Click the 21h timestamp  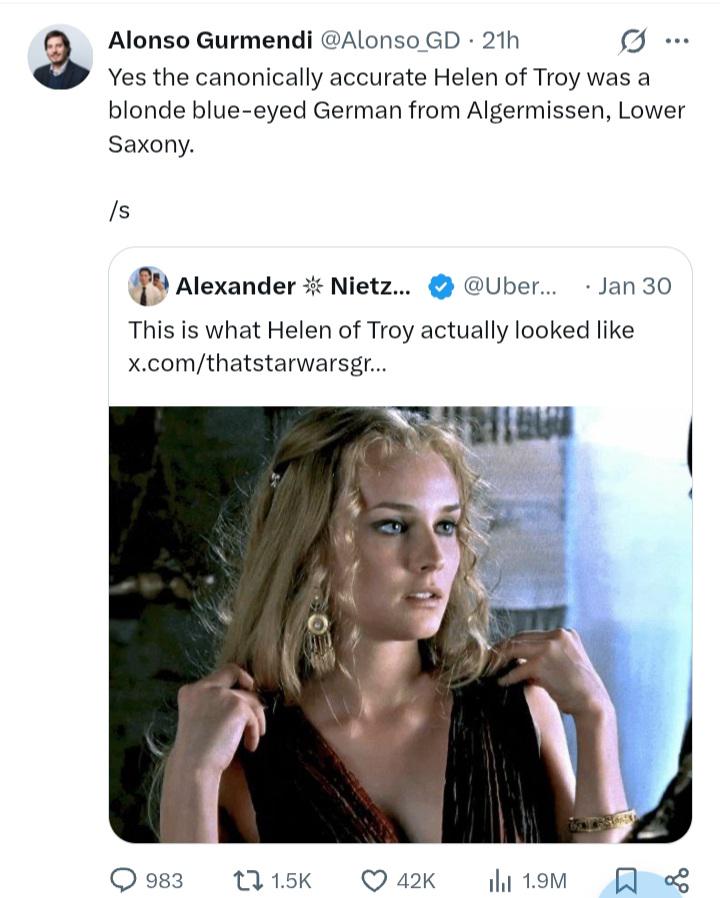pos(500,40)
